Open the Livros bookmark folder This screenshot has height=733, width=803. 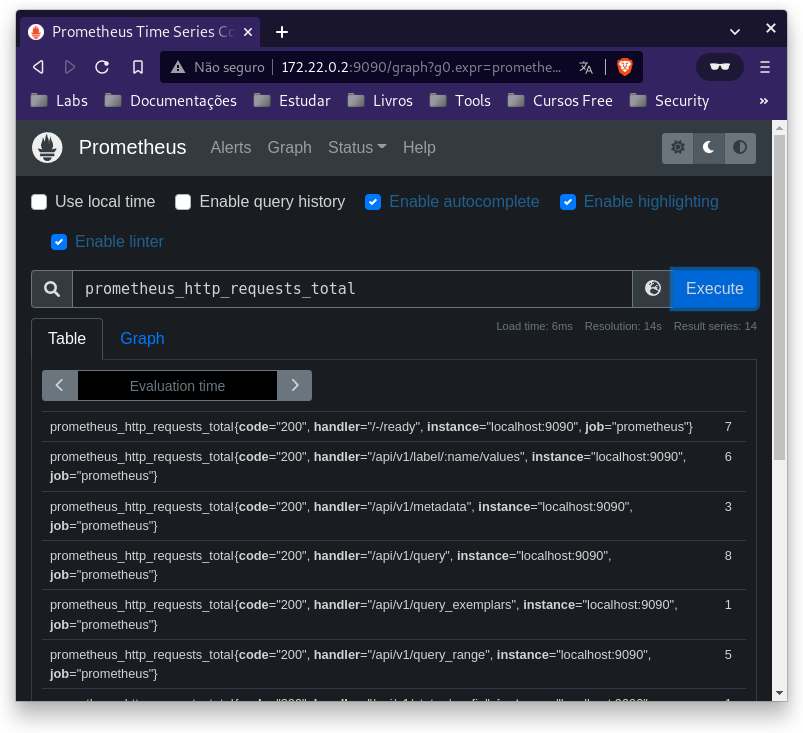click(380, 100)
